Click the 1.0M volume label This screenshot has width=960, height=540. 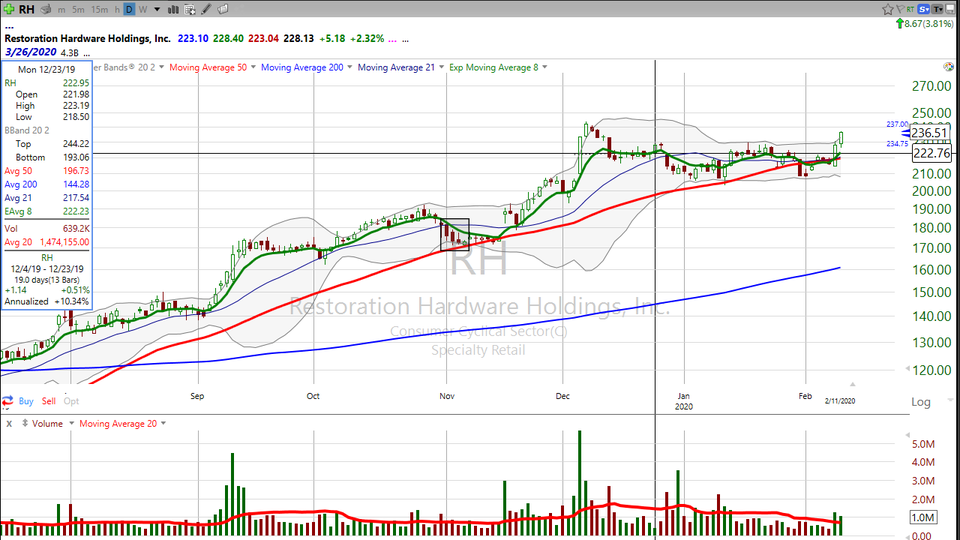click(922, 518)
